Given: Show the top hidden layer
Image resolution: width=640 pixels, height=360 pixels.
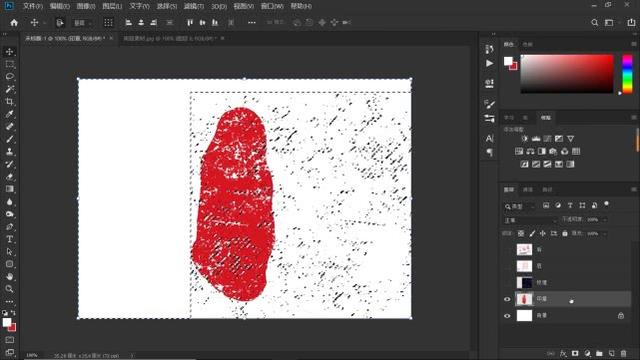Looking at the screenshot, I should pyautogui.click(x=507, y=249).
